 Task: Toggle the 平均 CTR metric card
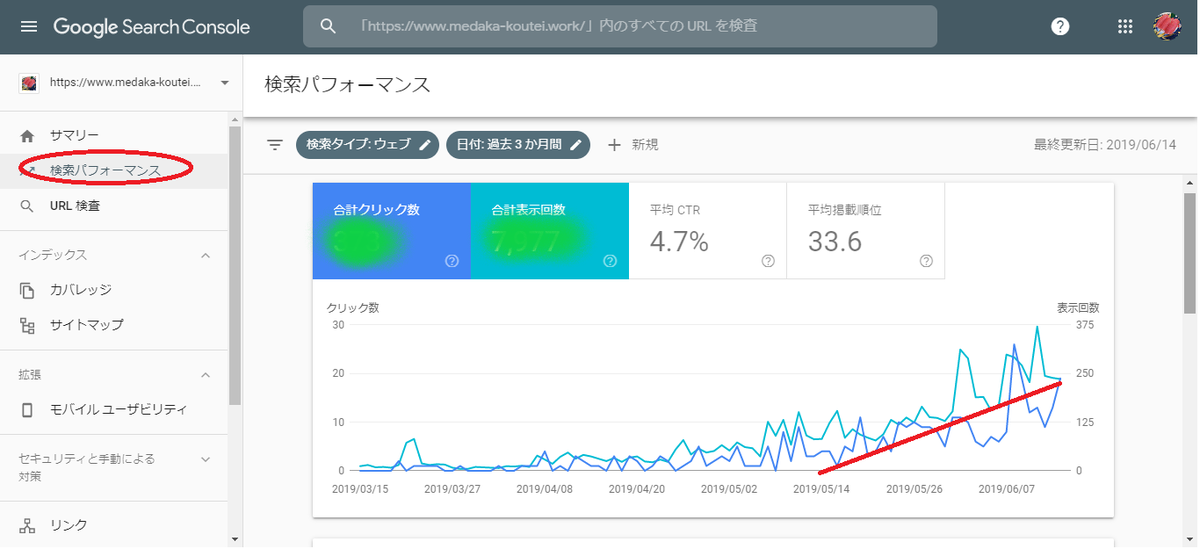[707, 231]
